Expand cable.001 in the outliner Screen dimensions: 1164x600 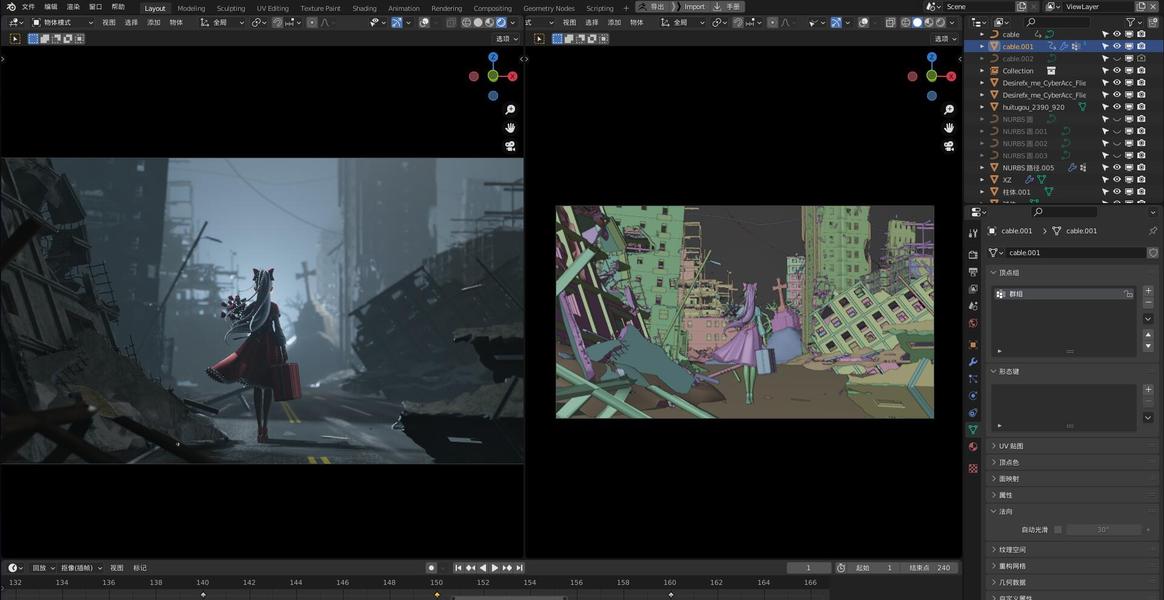click(x=982, y=46)
